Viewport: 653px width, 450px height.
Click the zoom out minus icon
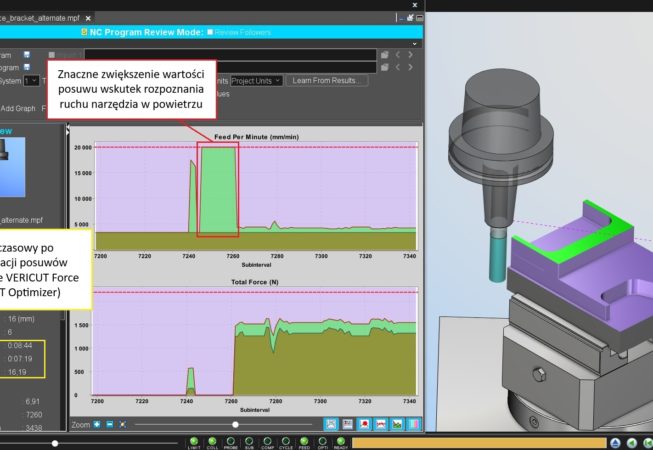[109, 424]
